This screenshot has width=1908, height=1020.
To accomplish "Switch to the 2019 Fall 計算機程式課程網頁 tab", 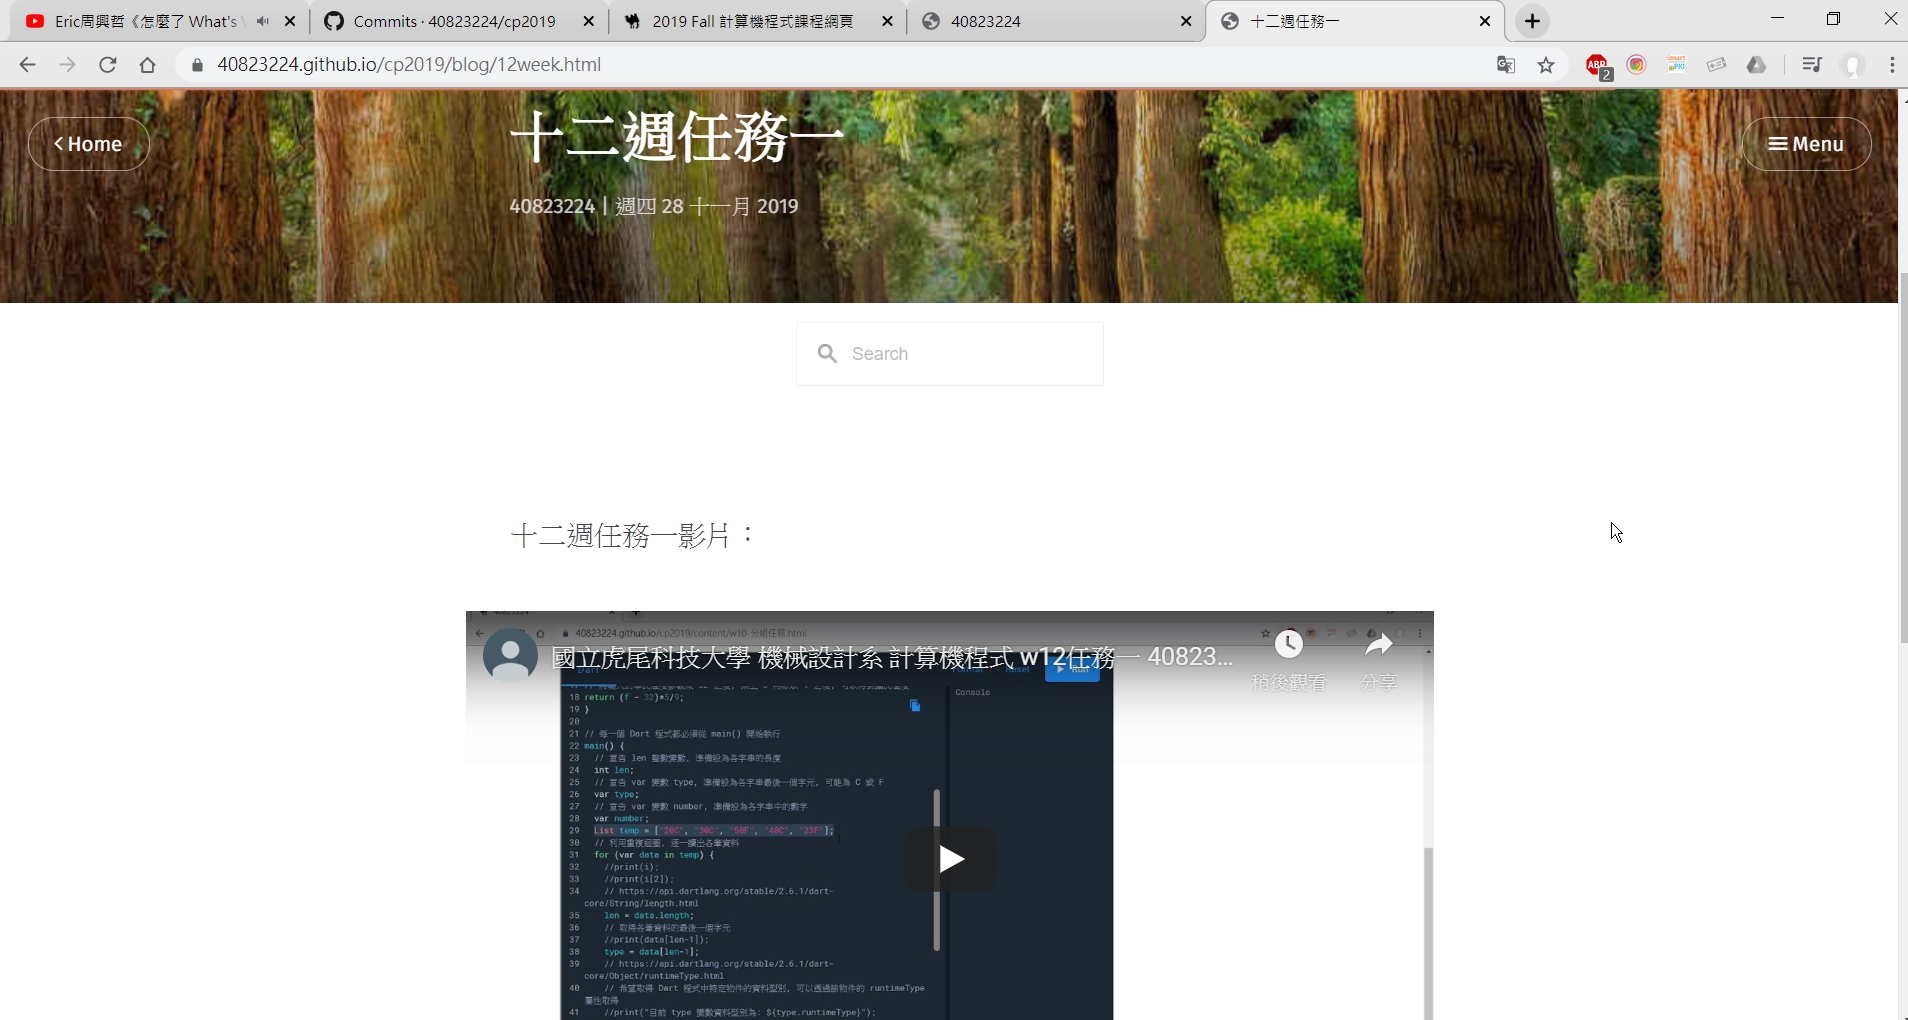I will pos(752,21).
